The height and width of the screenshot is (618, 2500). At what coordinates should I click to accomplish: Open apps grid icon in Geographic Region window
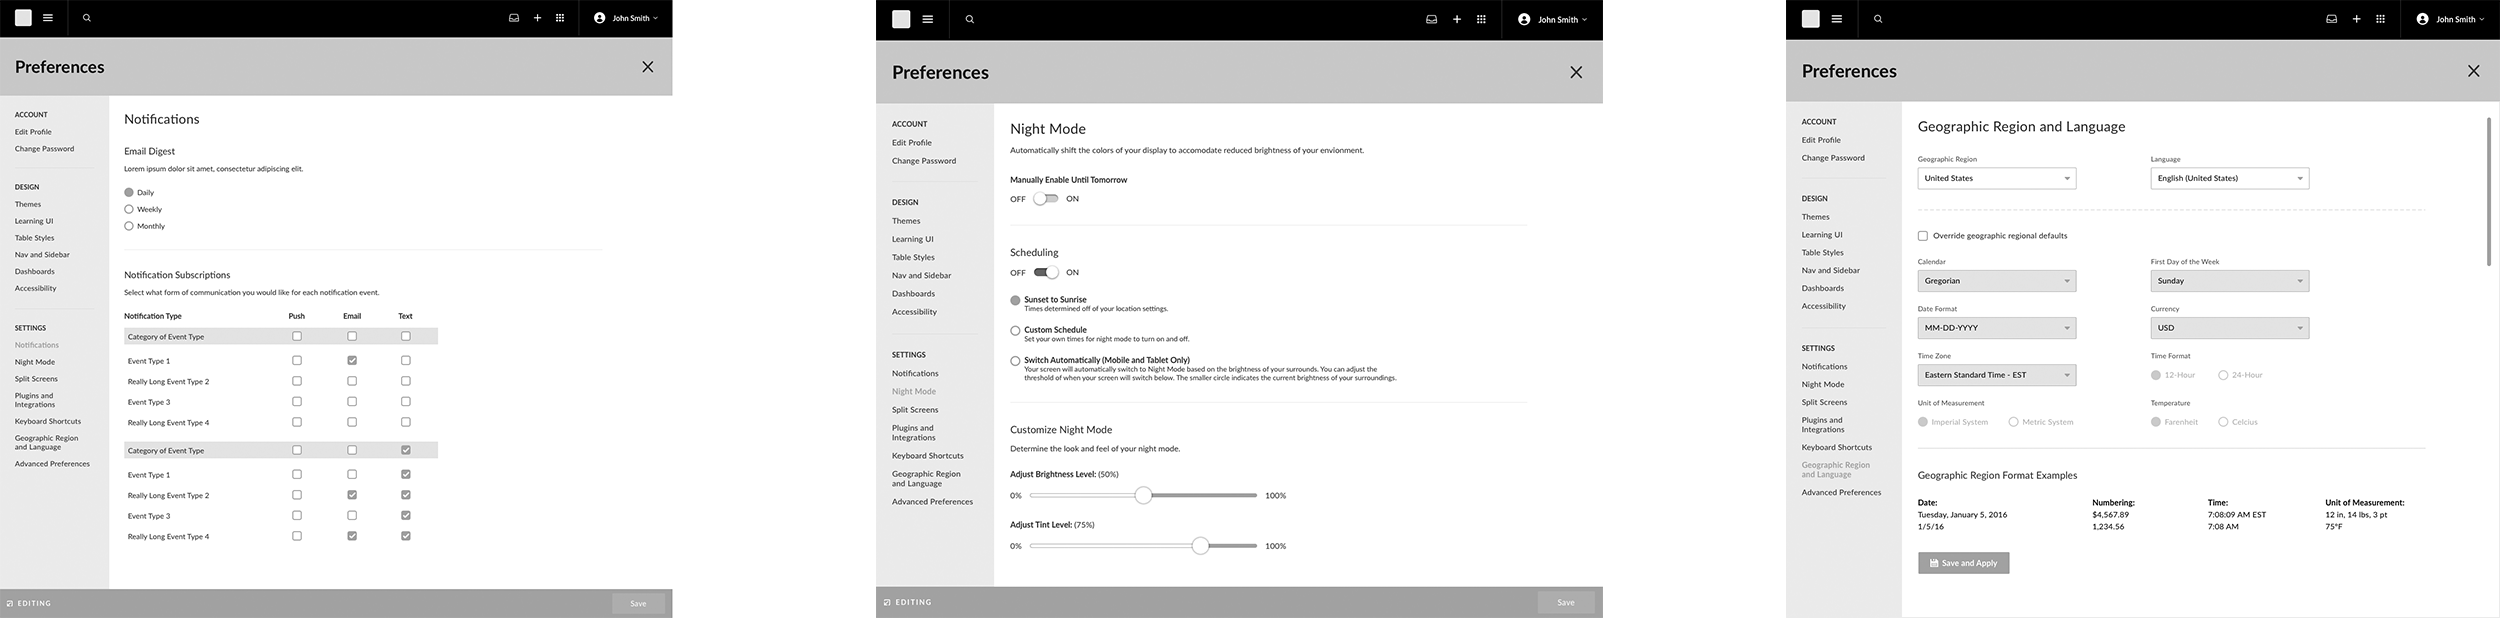coord(2381,19)
